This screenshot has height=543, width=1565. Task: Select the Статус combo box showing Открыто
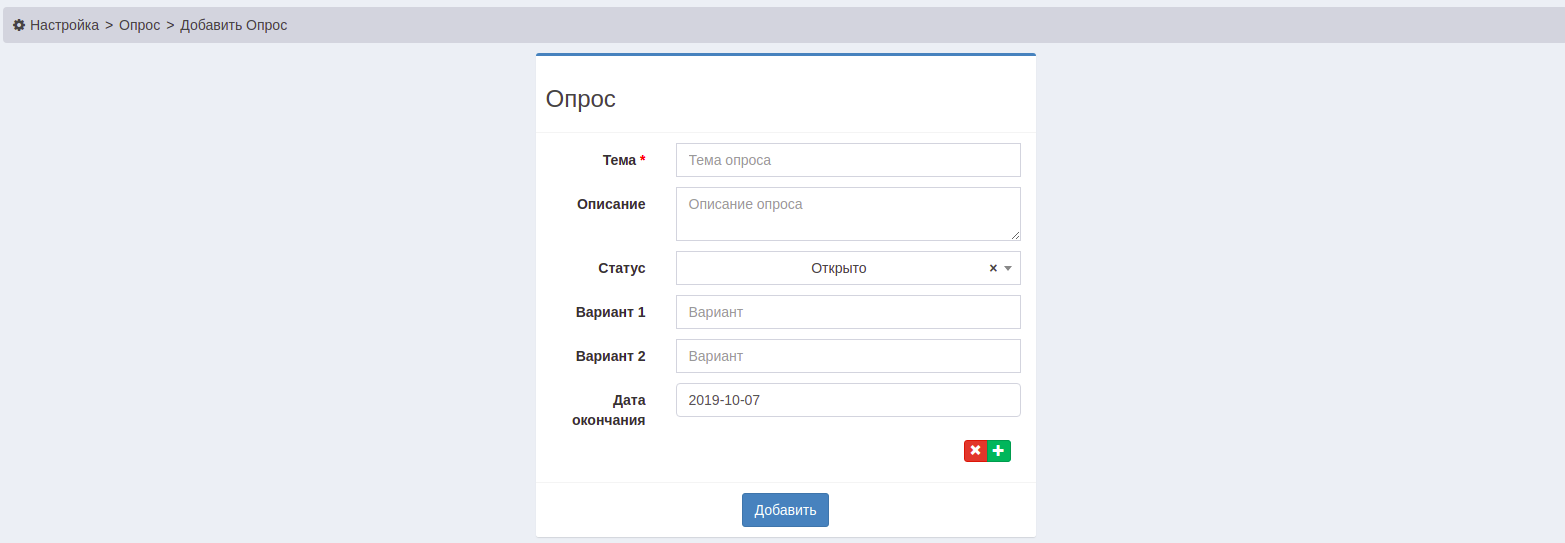[x=848, y=268]
